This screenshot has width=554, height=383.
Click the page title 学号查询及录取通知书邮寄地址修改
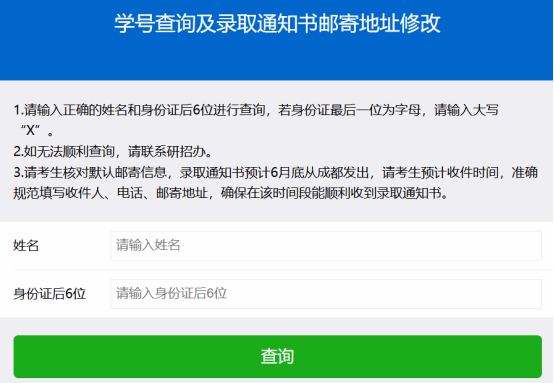(277, 24)
